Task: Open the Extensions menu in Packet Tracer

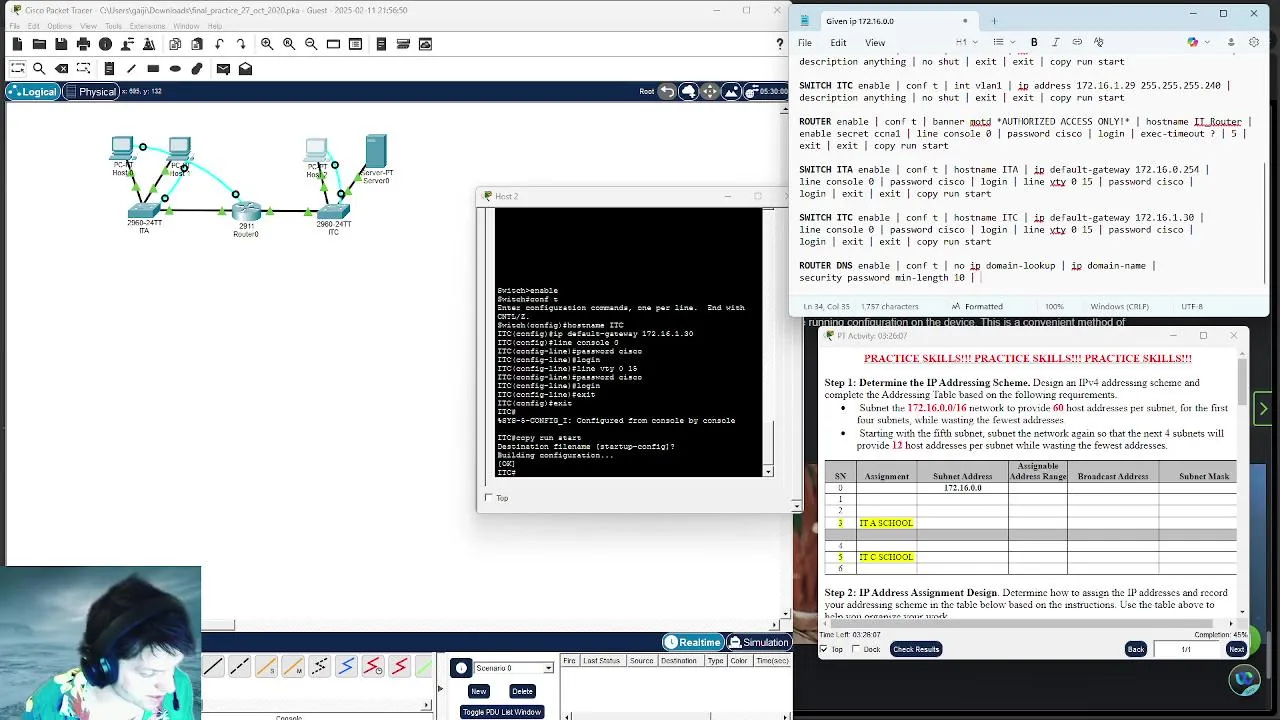Action: [148, 26]
